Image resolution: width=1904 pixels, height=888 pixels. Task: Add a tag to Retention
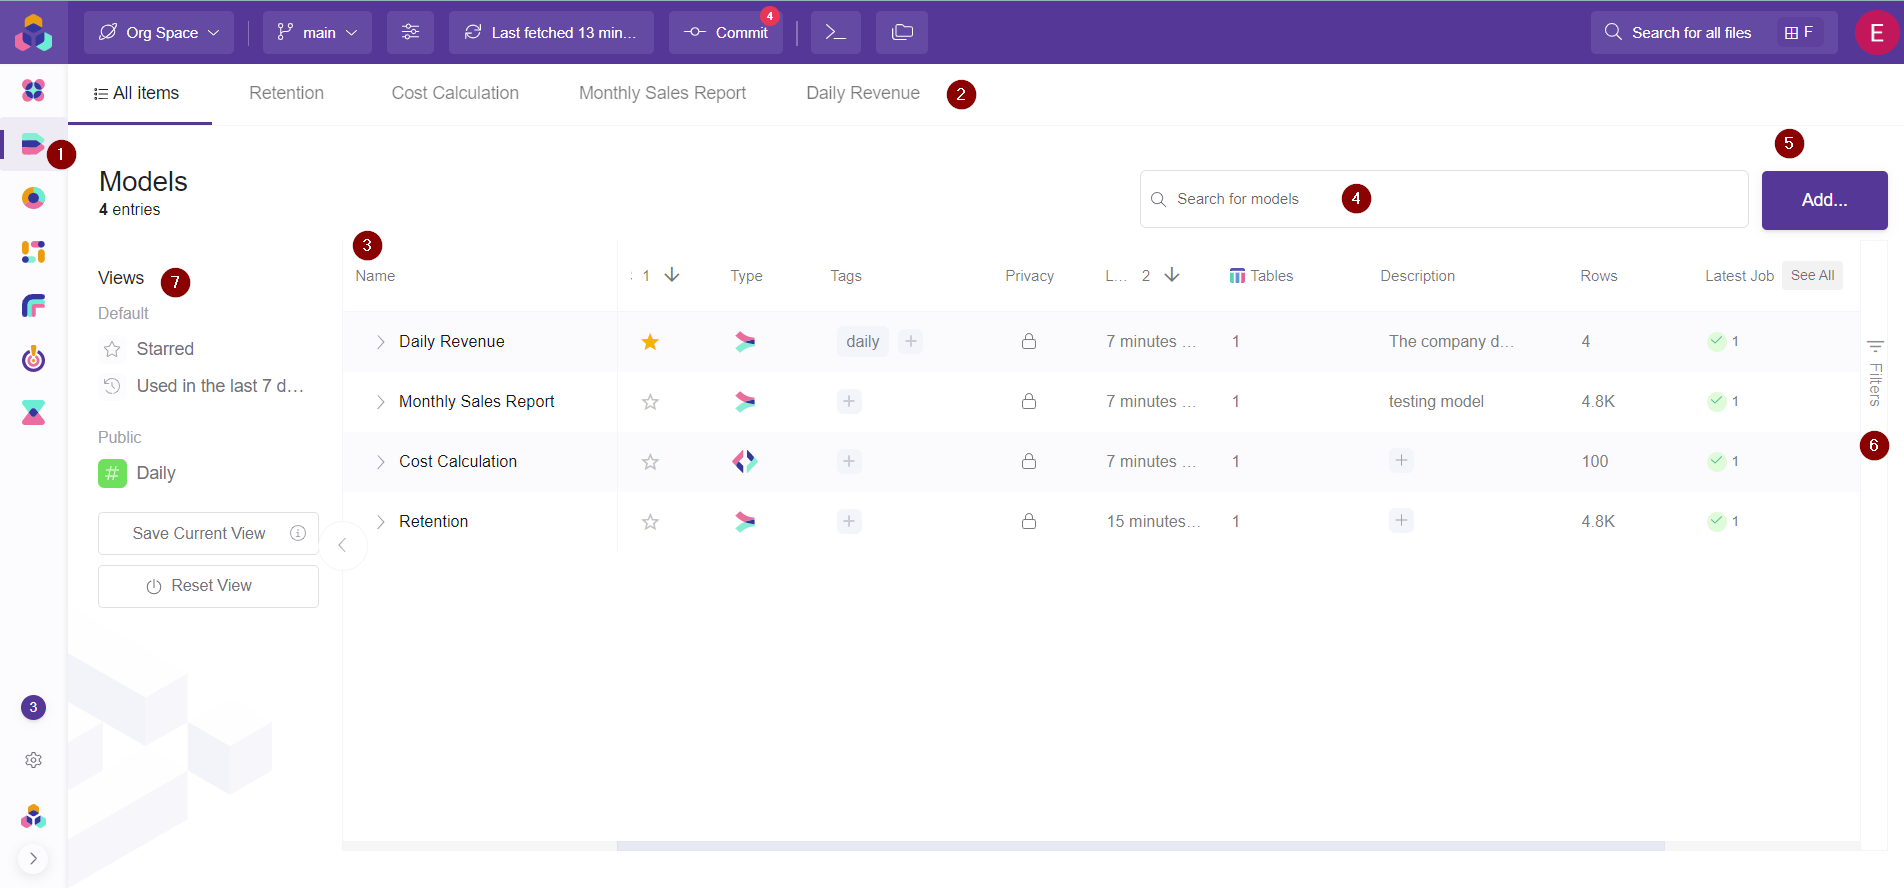click(849, 521)
